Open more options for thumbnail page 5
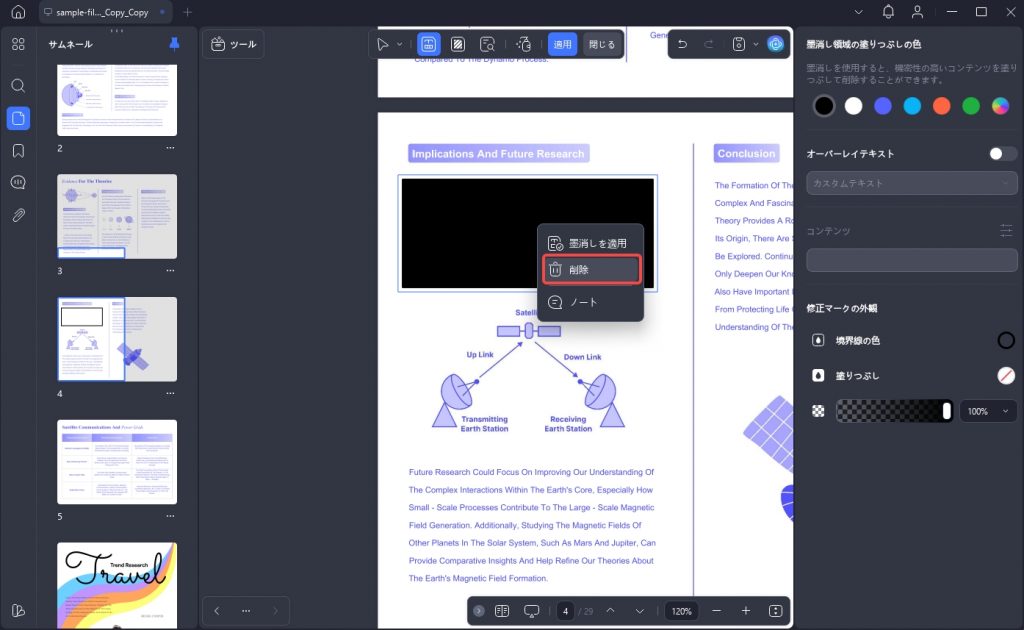1024x630 pixels. 170,516
